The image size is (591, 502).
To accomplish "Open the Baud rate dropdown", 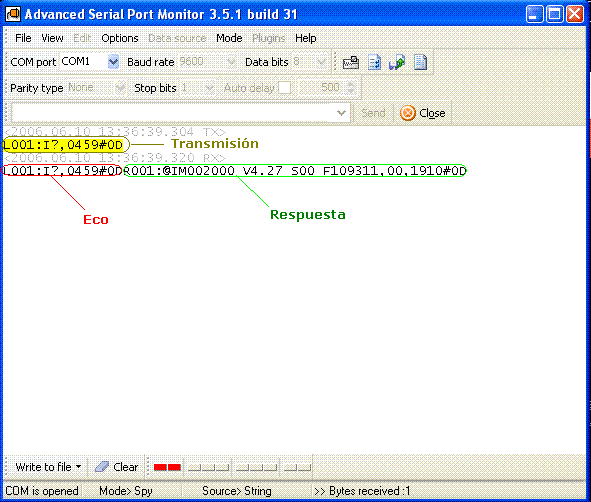I will click(231, 61).
